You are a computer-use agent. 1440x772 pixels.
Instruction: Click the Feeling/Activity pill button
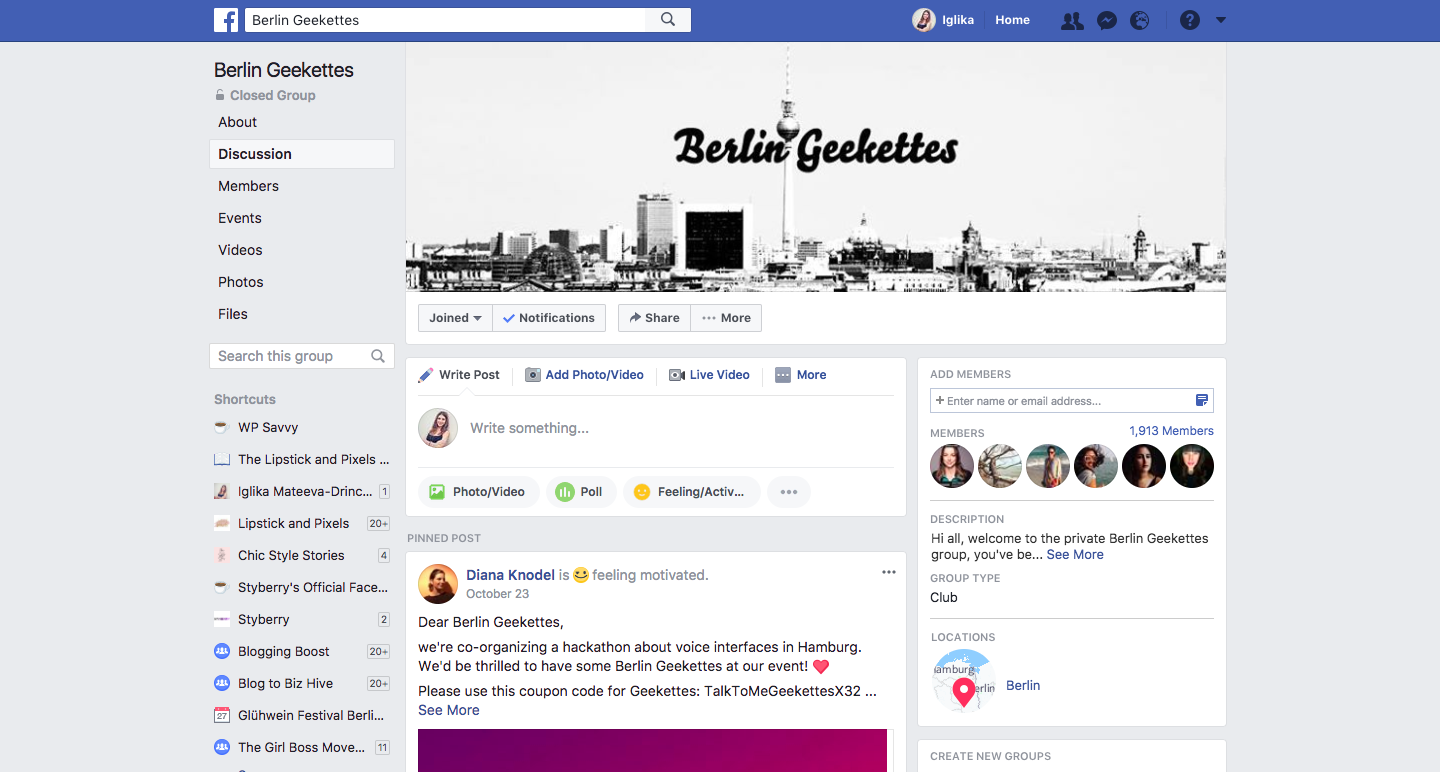tap(691, 492)
